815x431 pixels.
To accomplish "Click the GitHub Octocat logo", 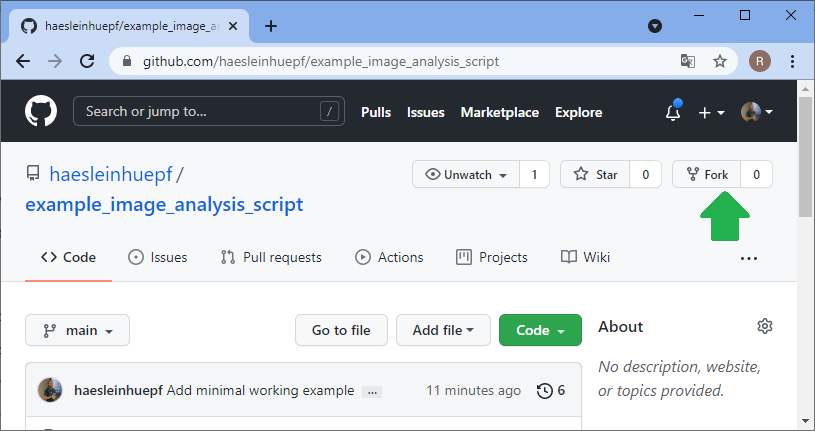I will point(41,112).
